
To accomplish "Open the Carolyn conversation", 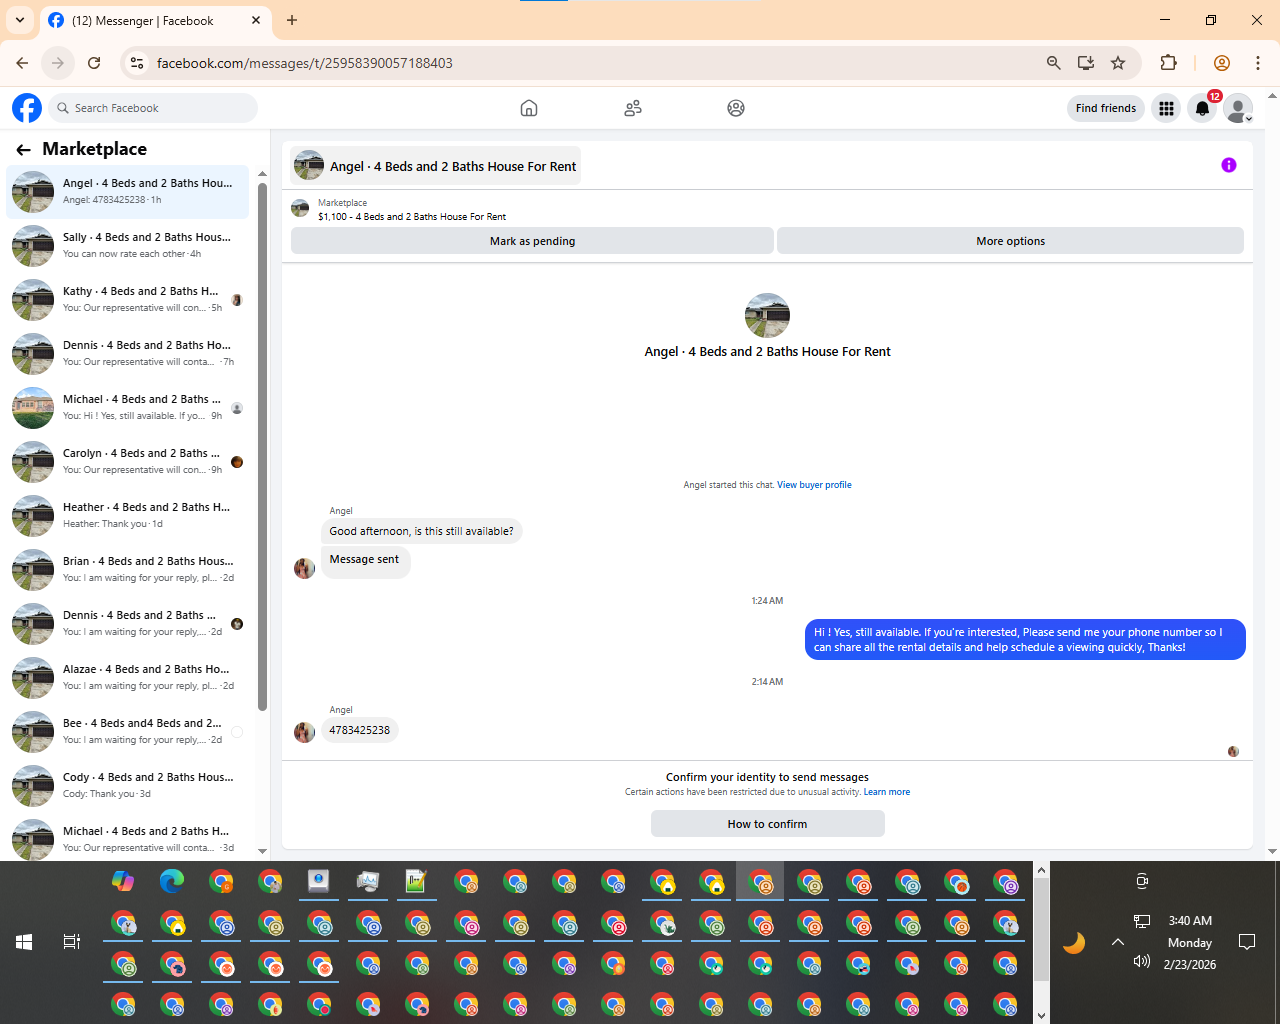I will 128,462.
